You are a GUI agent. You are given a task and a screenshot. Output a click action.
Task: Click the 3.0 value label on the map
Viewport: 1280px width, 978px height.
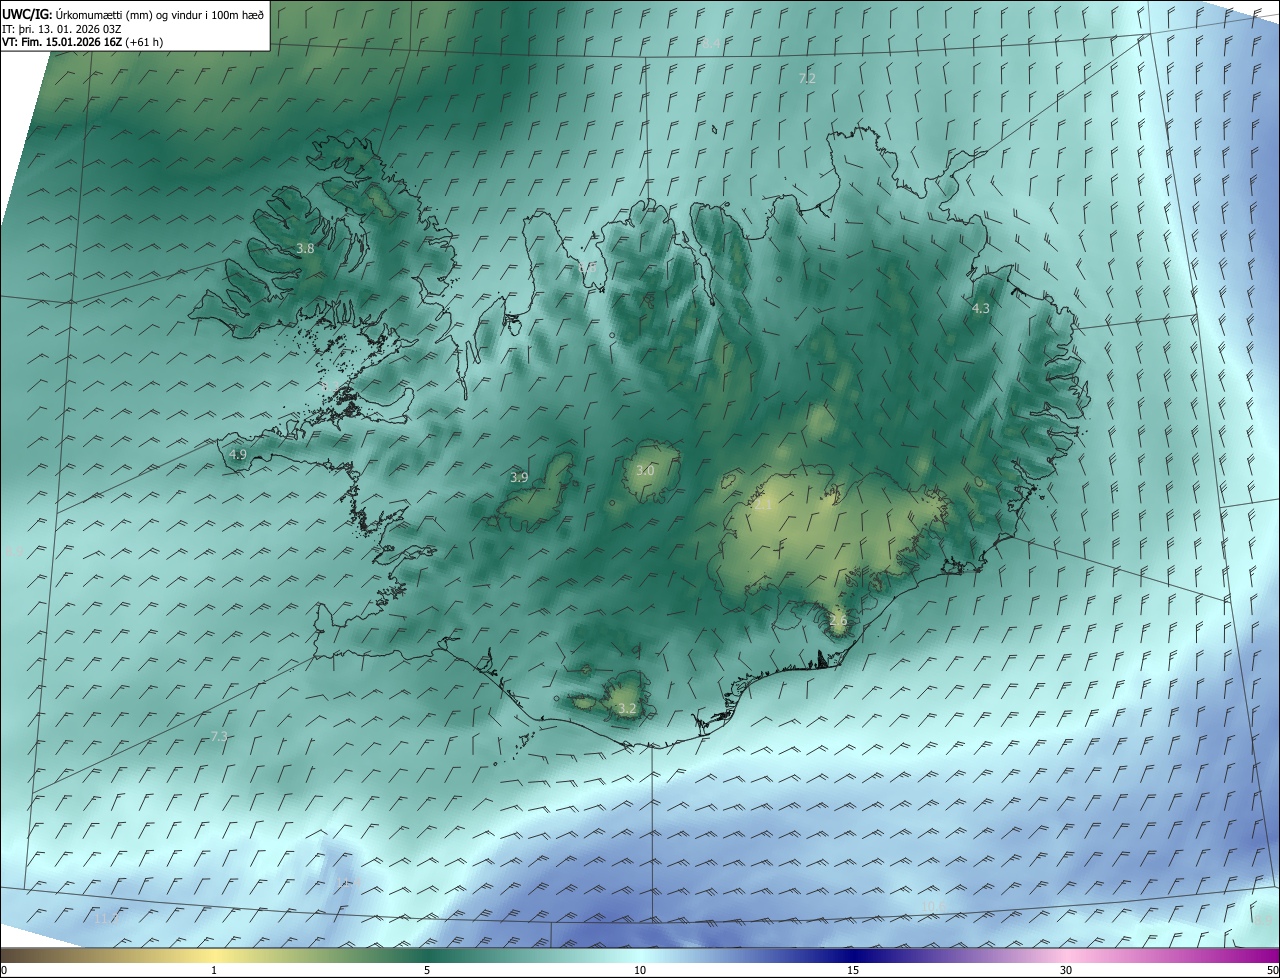645,471
